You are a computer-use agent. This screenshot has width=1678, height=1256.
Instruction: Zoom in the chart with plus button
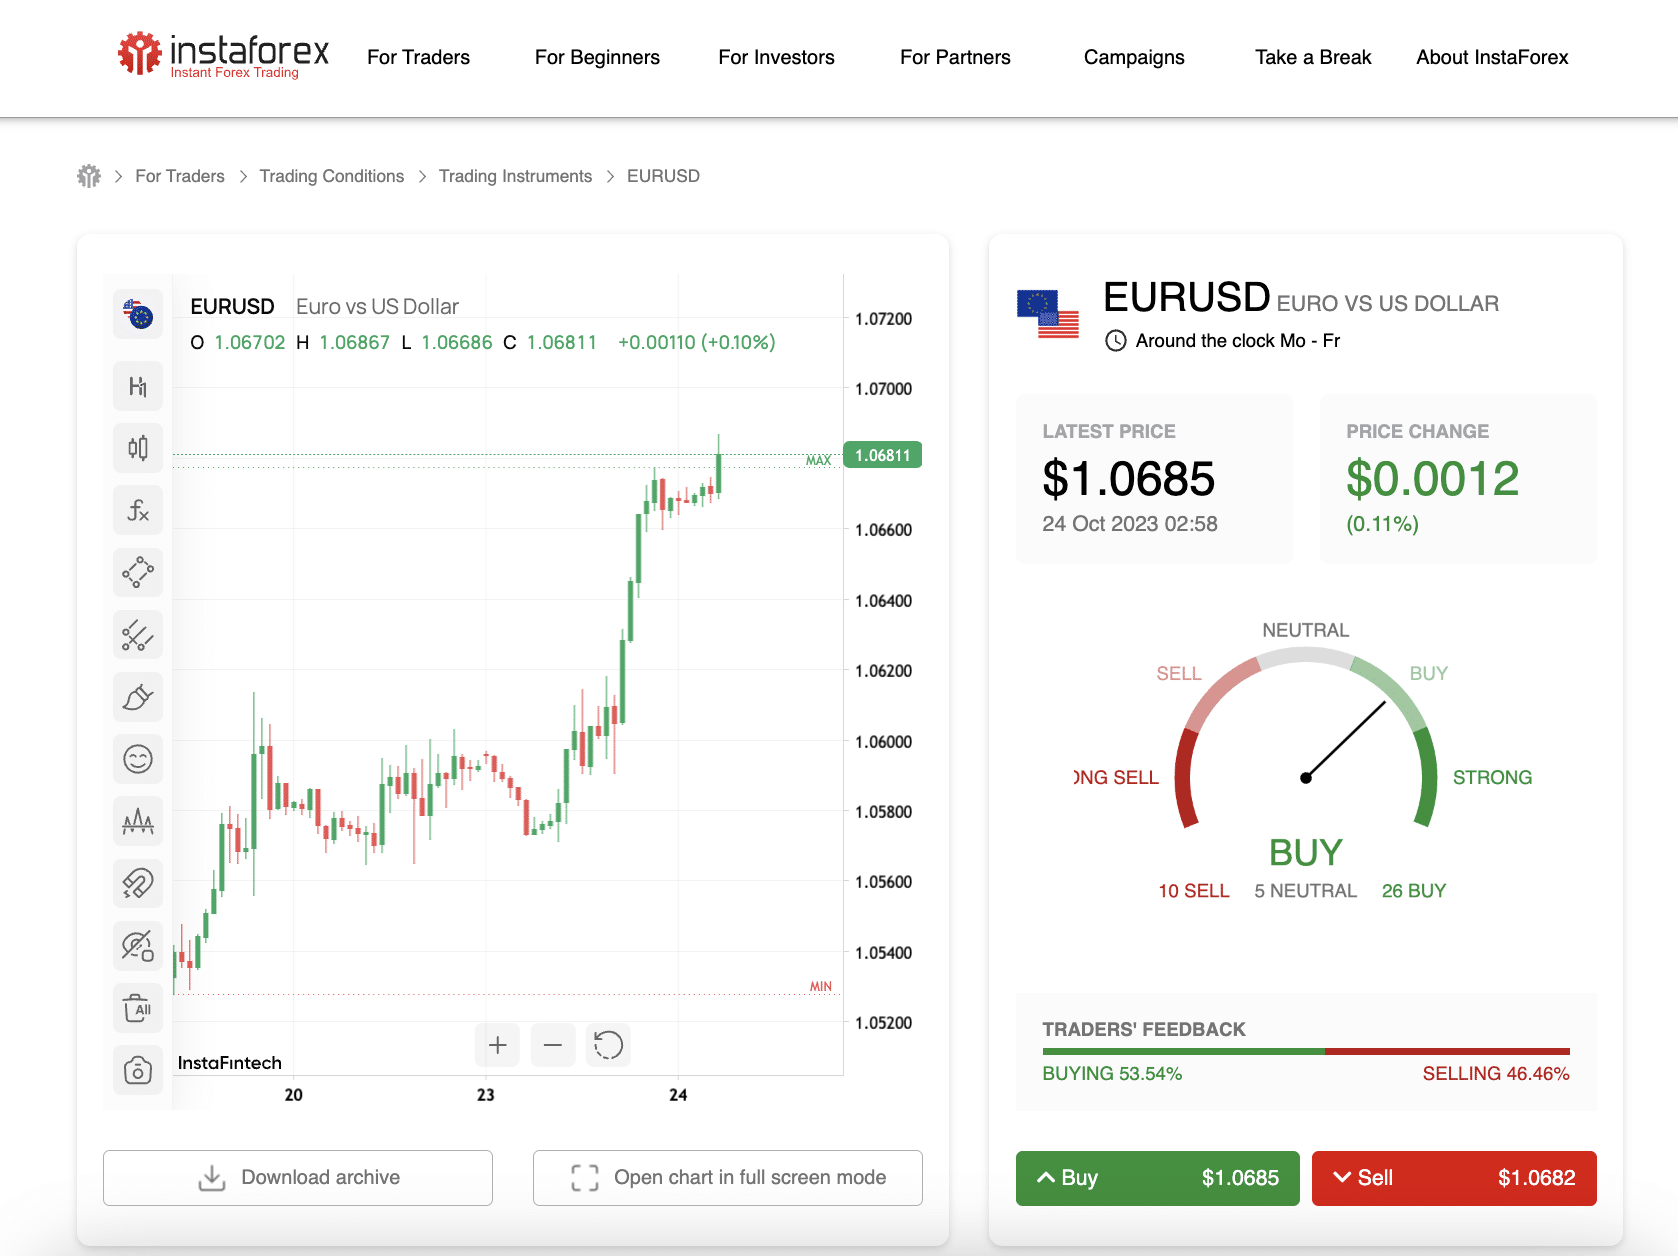[497, 1045]
